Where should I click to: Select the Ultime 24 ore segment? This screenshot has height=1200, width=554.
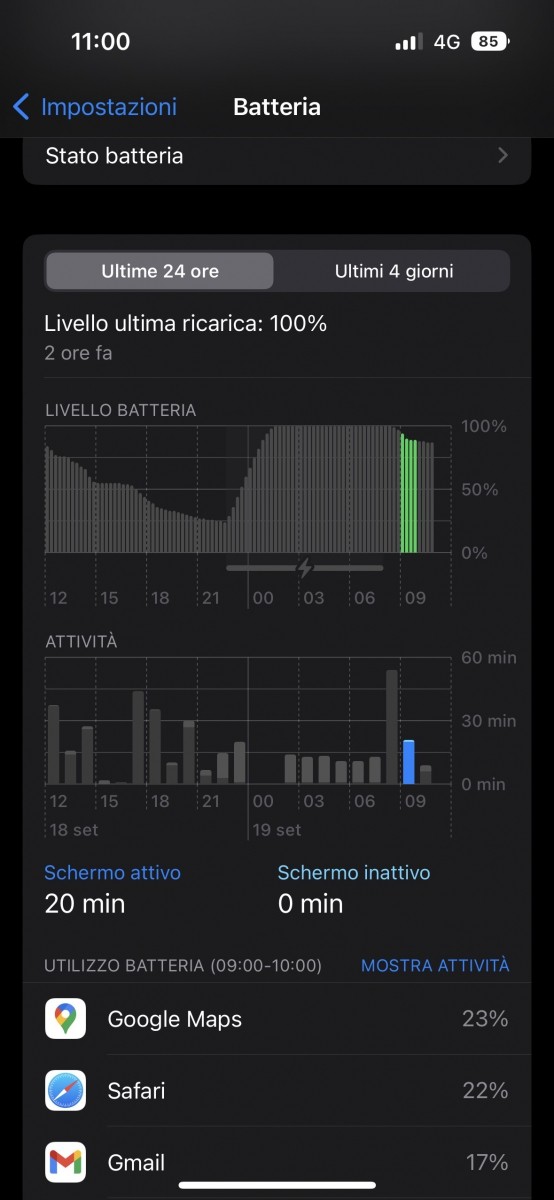pos(160,271)
